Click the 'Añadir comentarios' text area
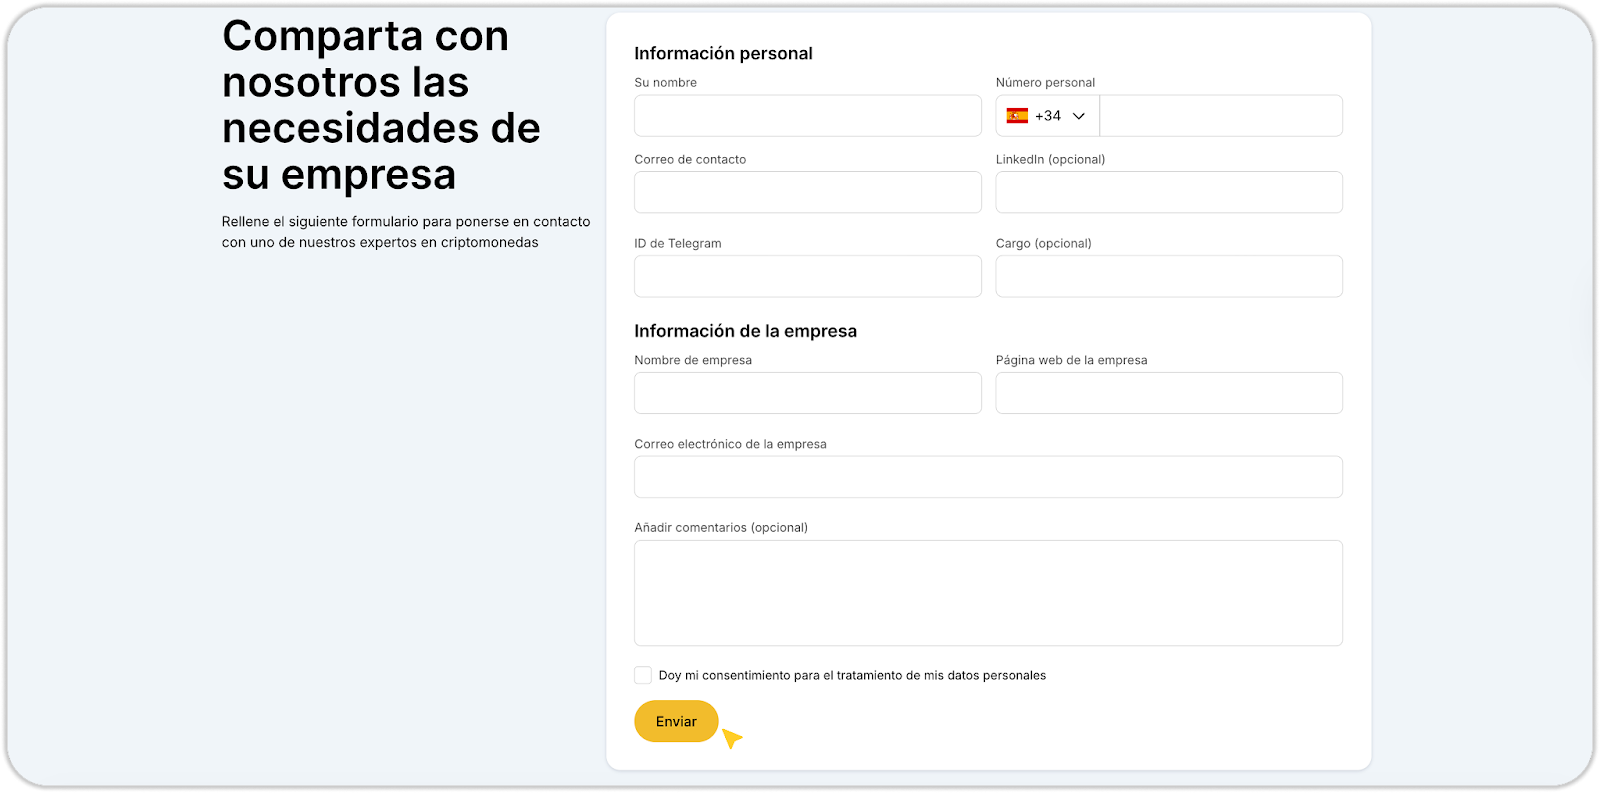Viewport: 1600px width, 793px height. [x=988, y=593]
